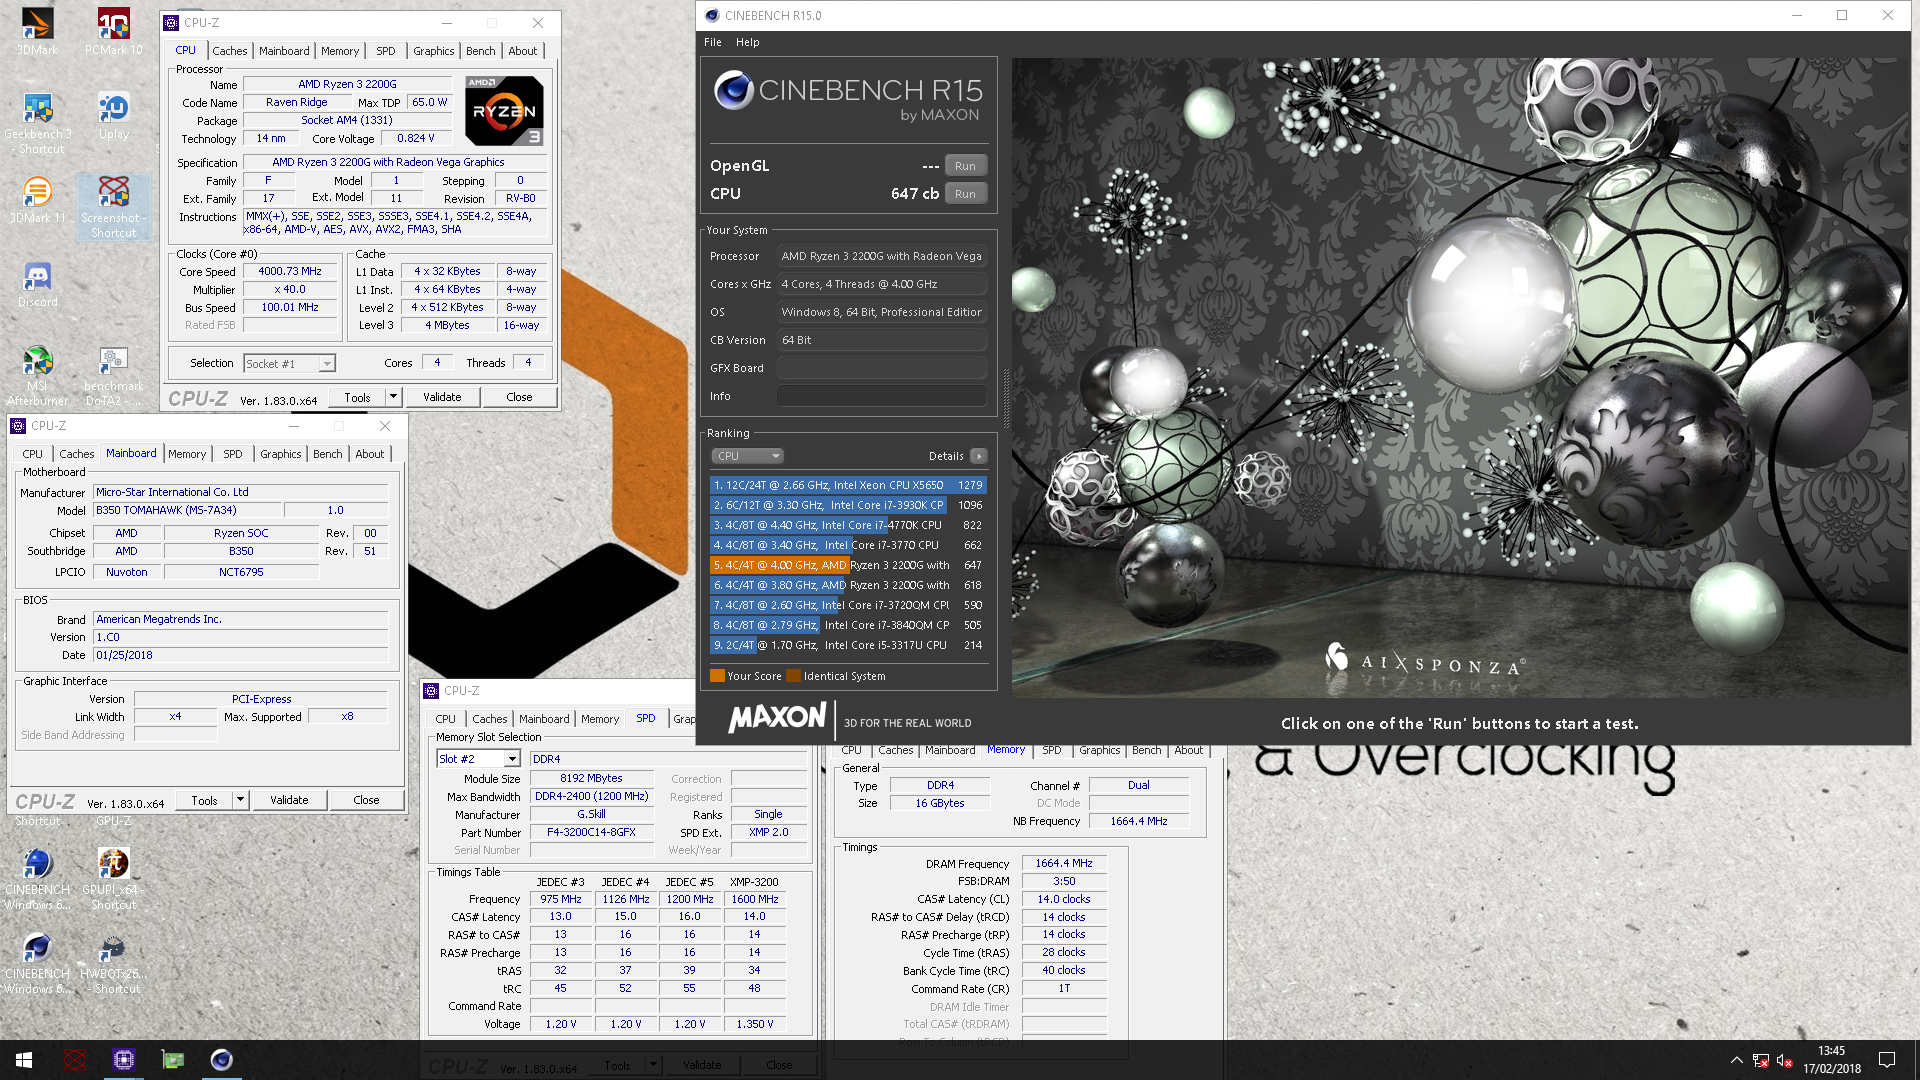The height and width of the screenshot is (1080, 1920).
Task: Open SPD tab in Memory CPU-Z window
Action: 1051,750
